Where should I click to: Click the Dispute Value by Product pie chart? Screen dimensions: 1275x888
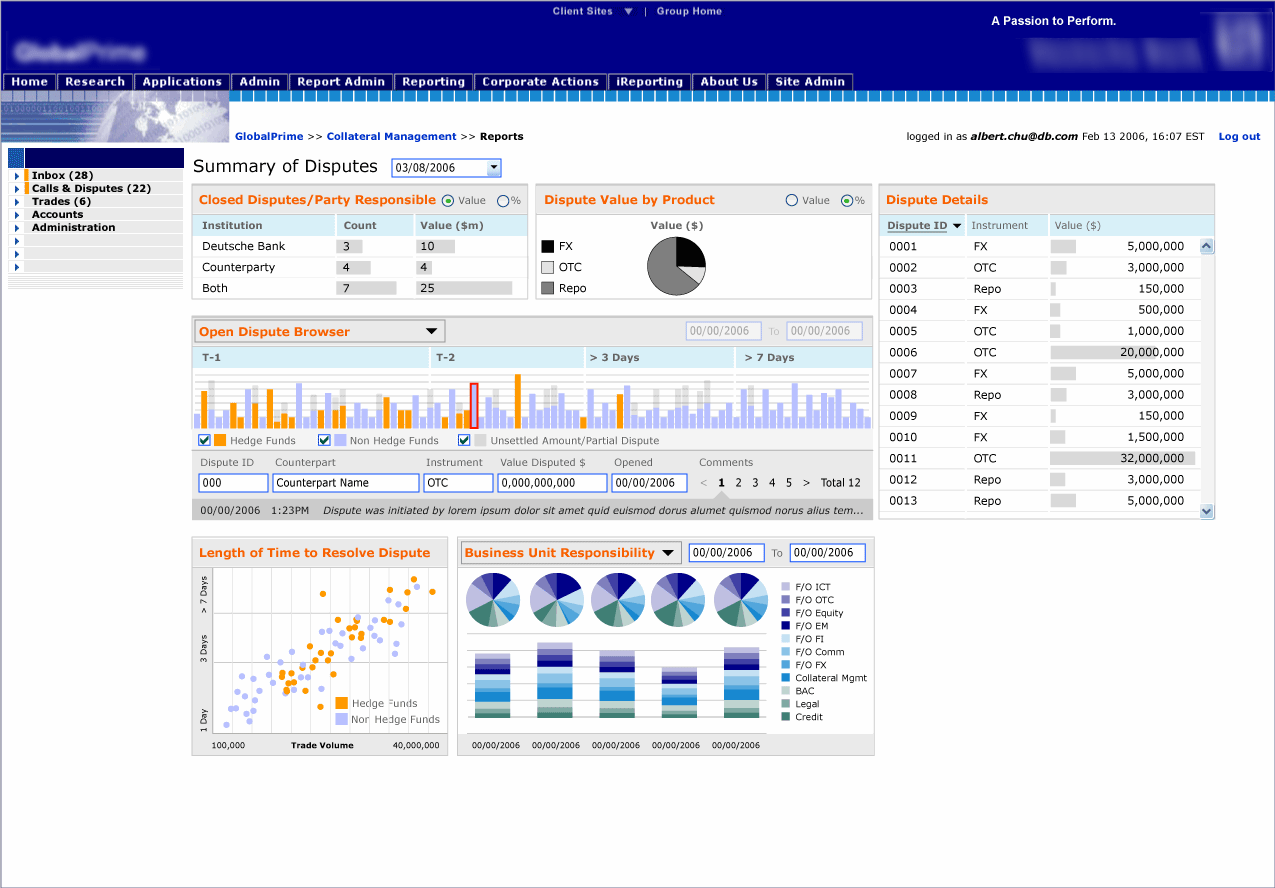677,264
